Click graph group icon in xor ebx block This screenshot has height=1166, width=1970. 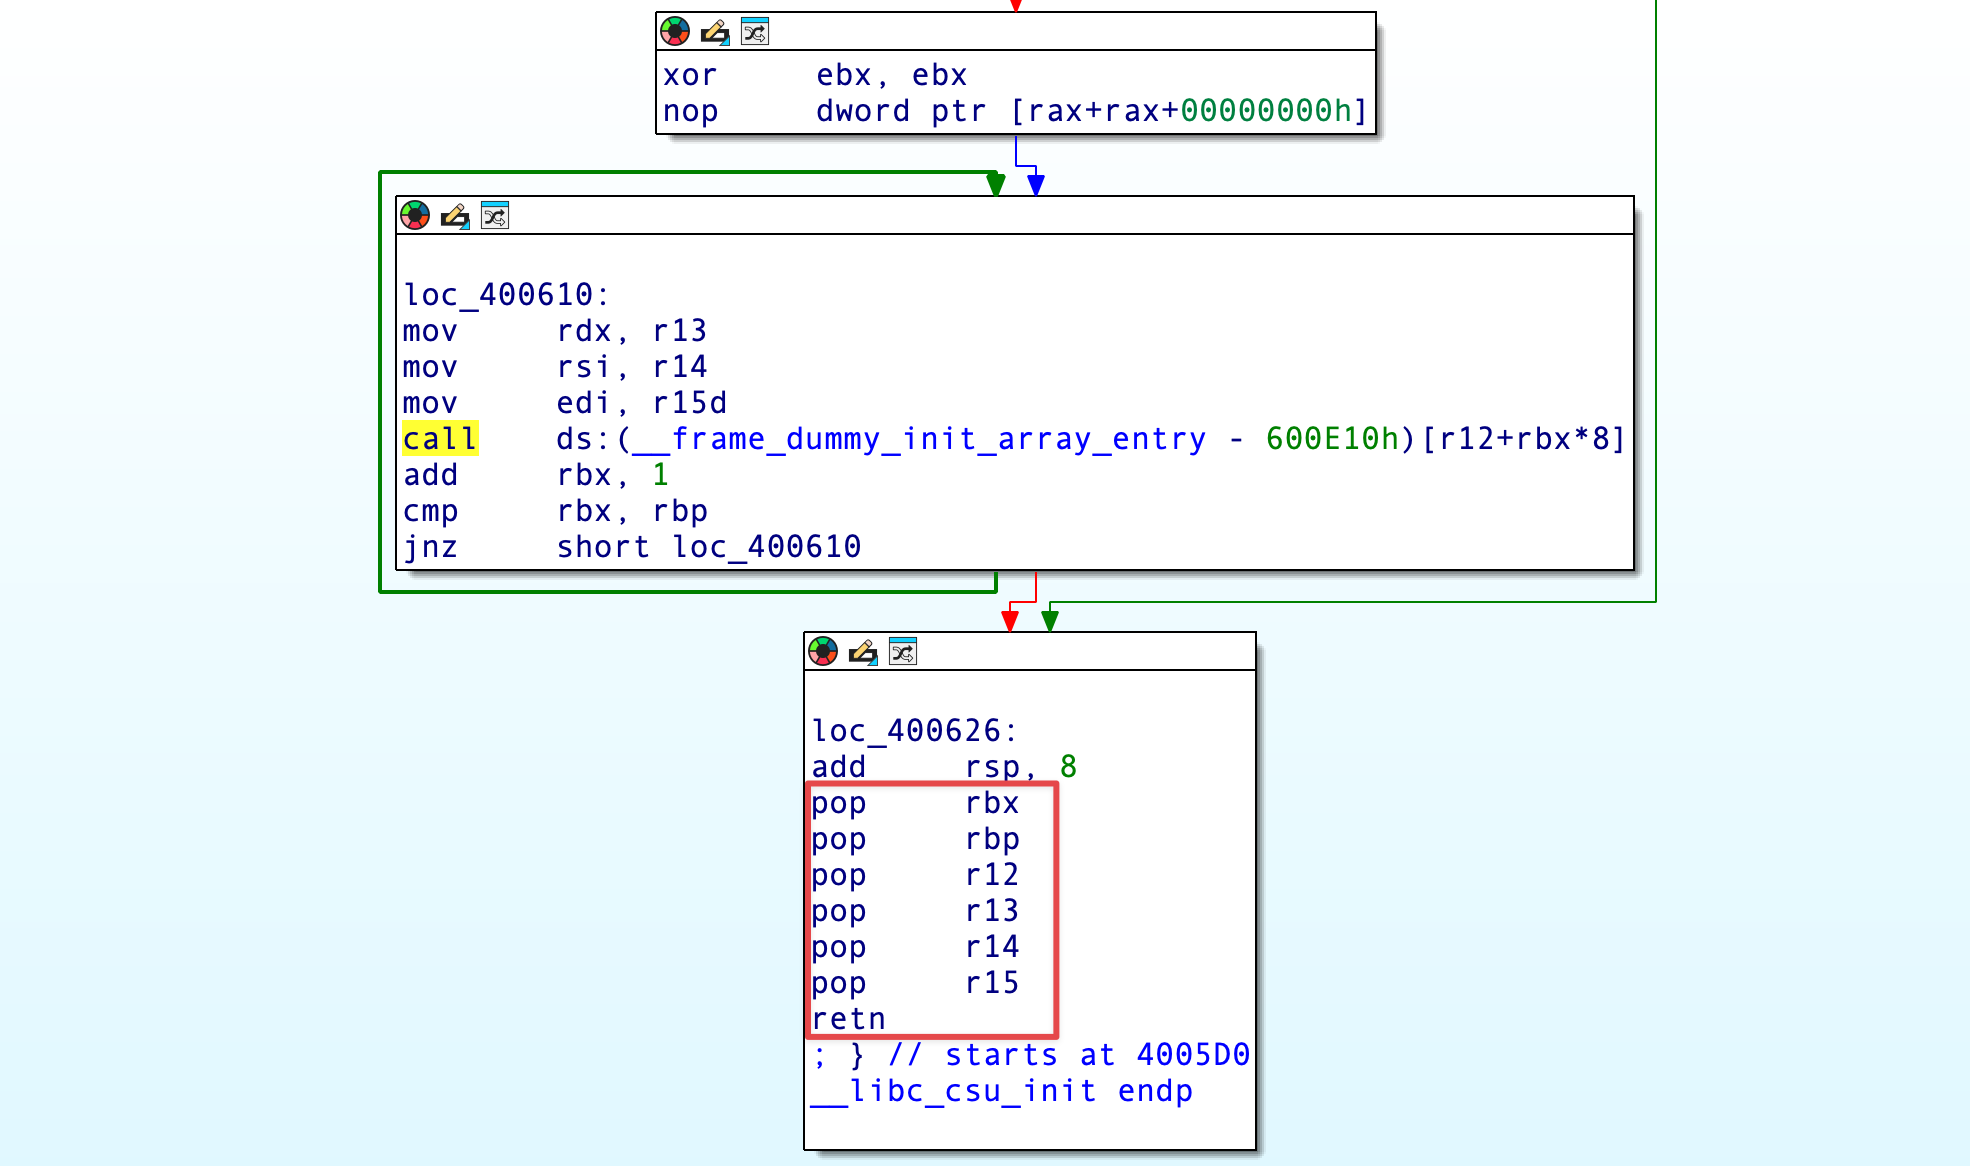755,32
